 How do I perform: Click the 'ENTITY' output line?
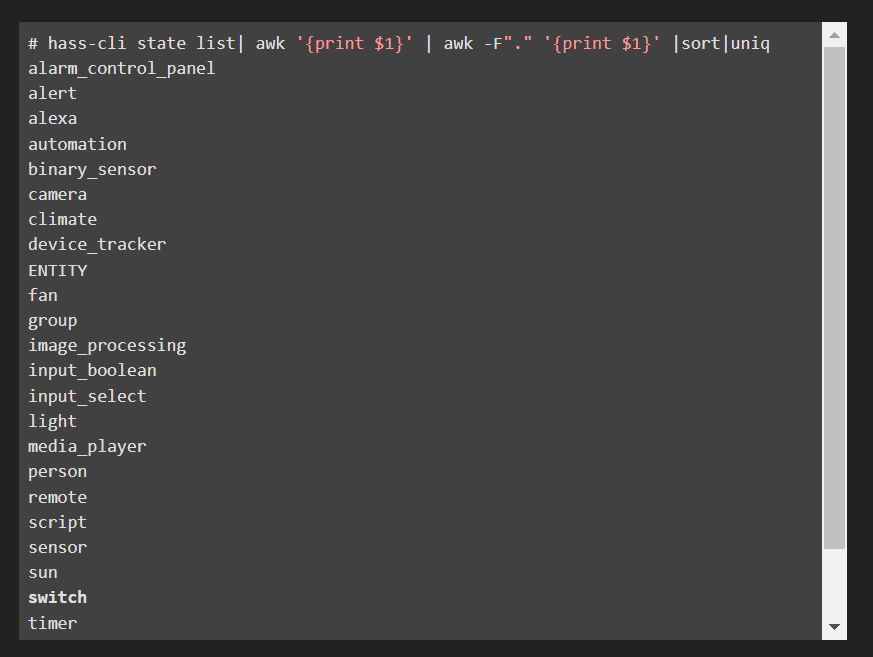point(57,270)
